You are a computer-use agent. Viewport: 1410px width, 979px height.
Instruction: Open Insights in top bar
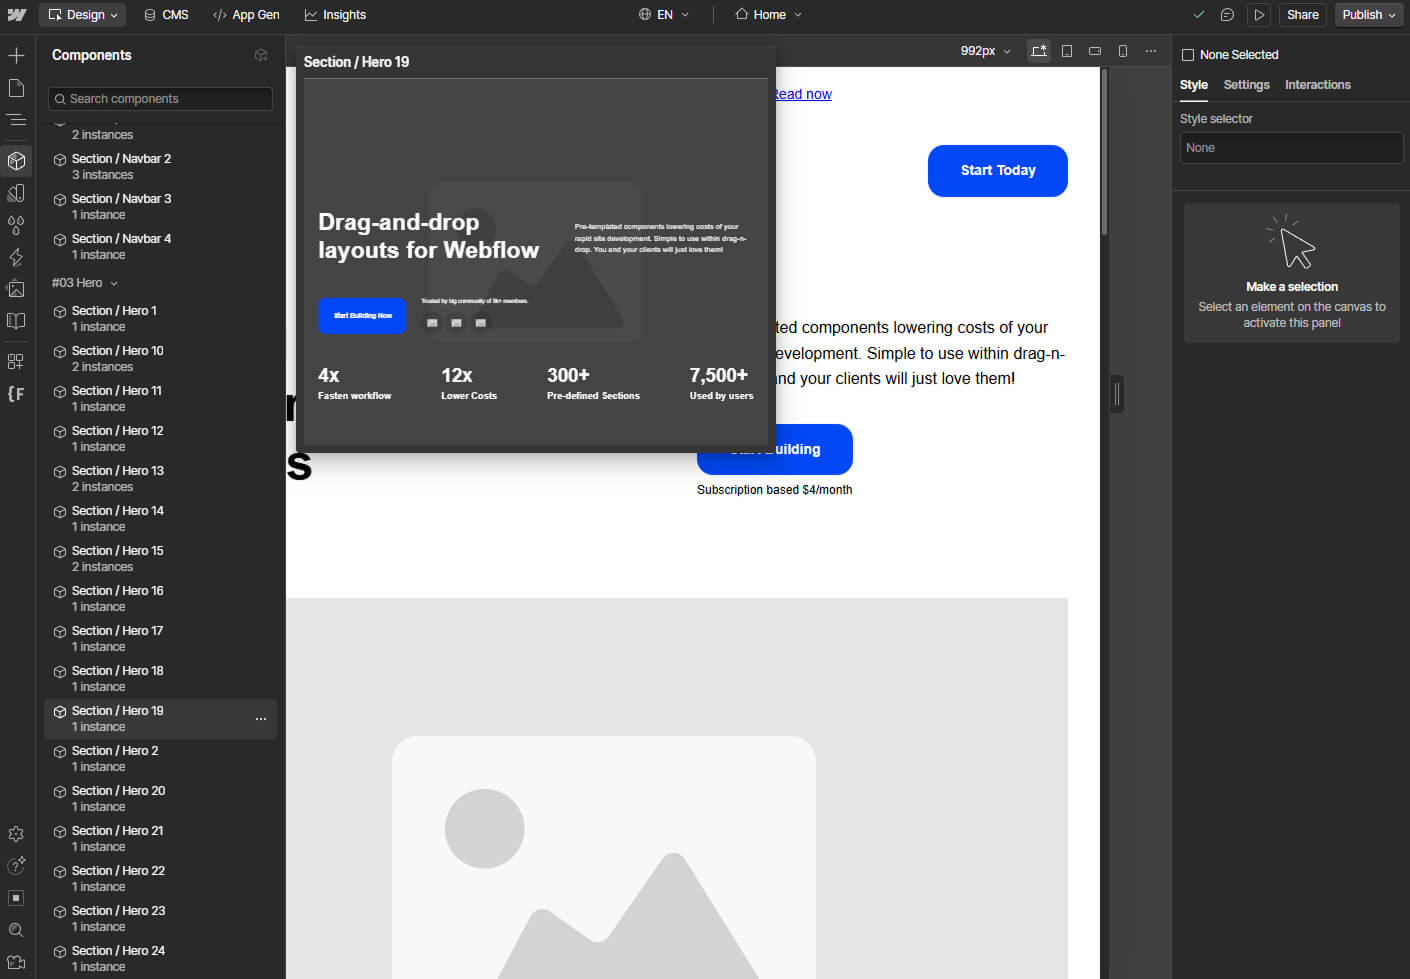coord(335,15)
